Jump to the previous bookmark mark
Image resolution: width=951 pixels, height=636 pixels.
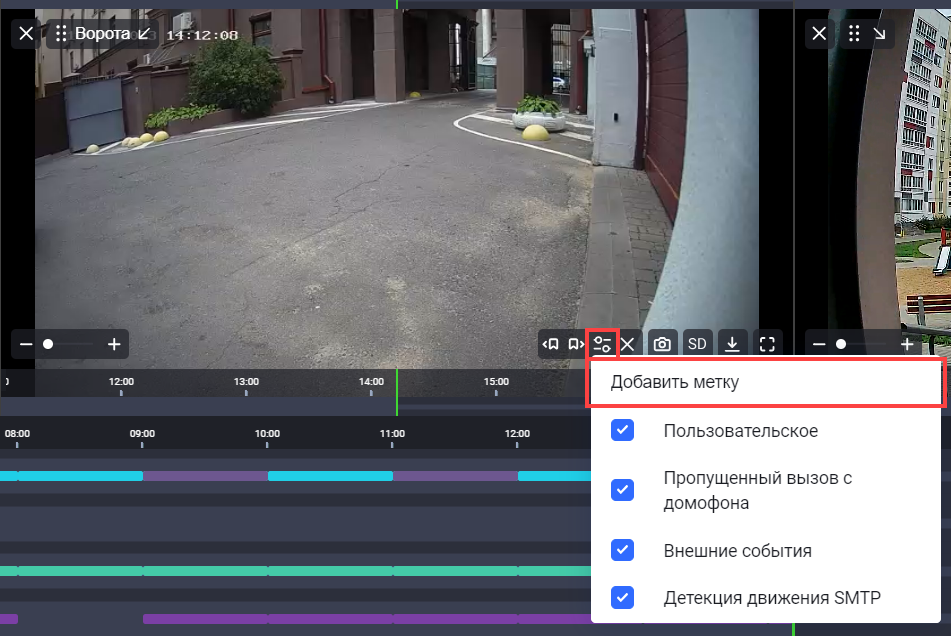550,344
